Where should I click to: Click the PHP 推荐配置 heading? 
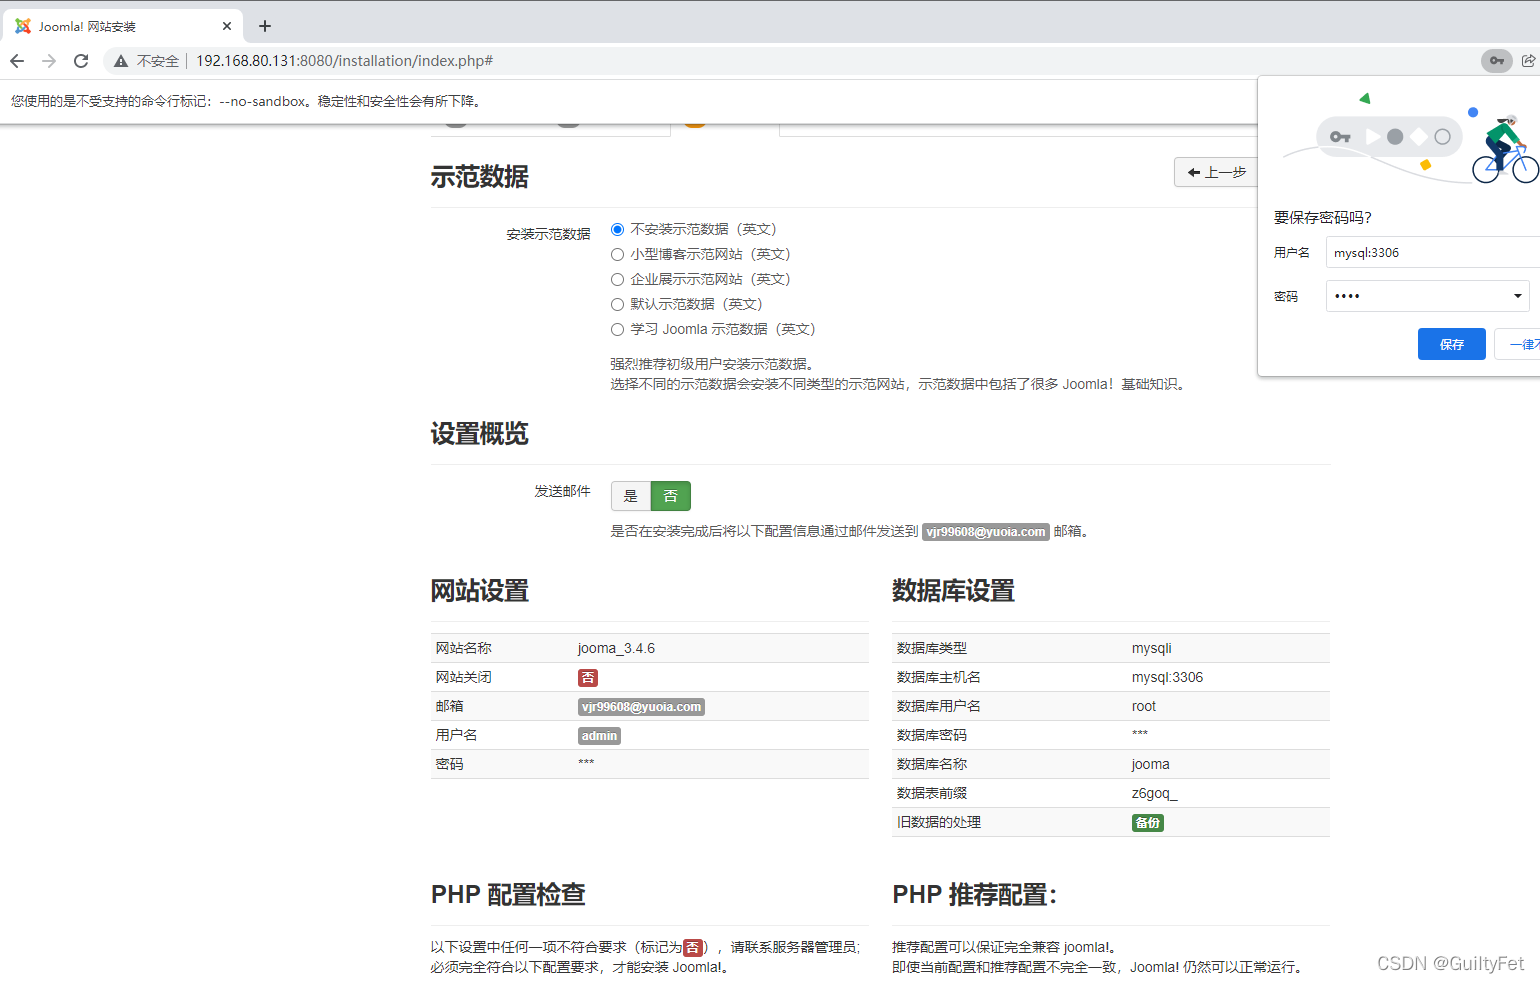click(975, 894)
